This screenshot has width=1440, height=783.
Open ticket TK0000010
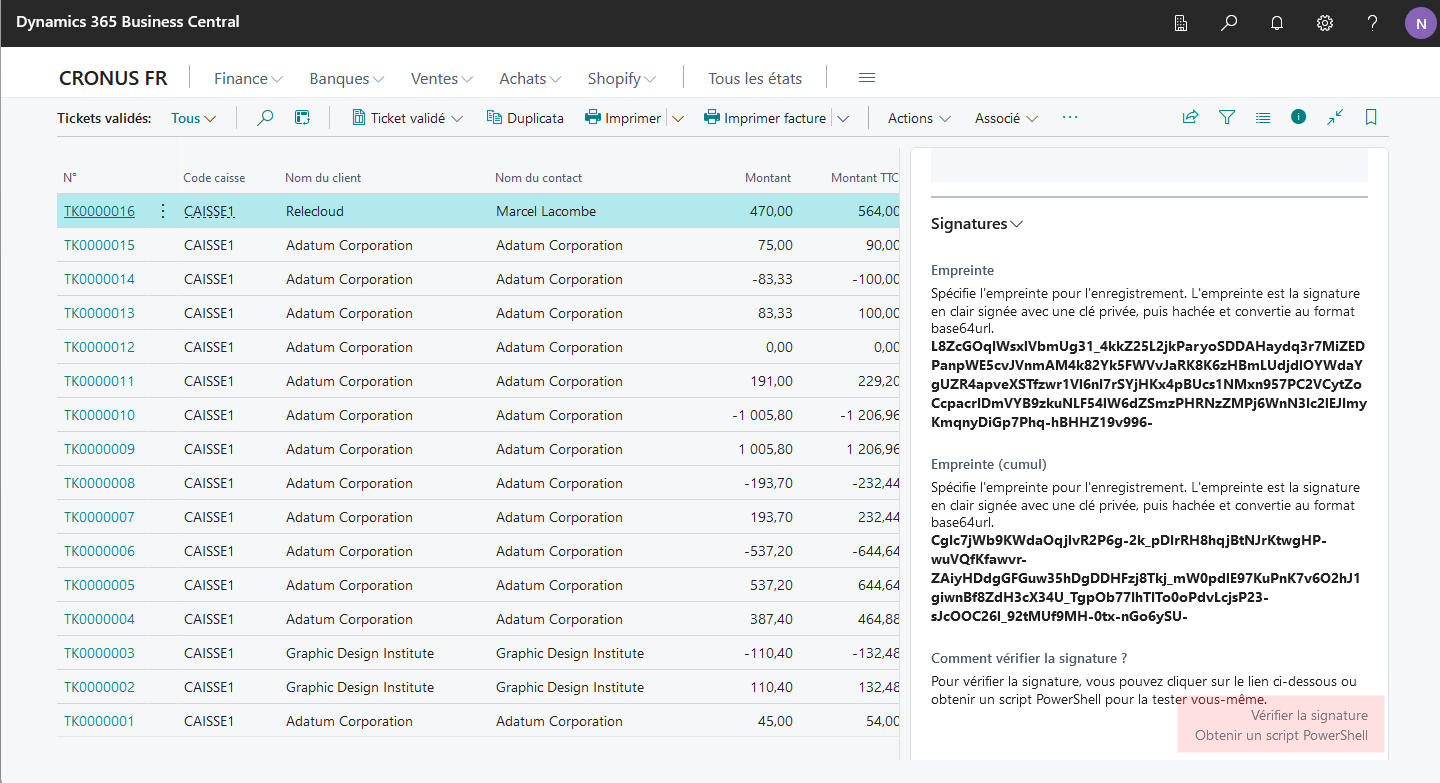(x=99, y=415)
